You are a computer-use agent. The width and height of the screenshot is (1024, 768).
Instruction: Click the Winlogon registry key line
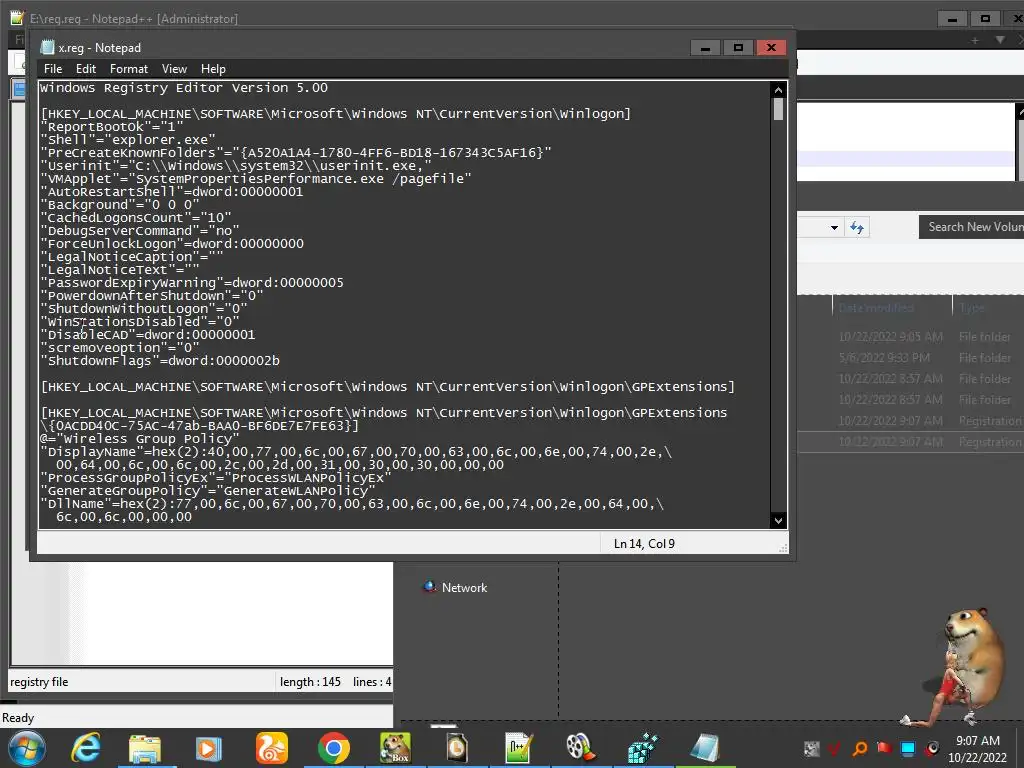(x=336, y=114)
